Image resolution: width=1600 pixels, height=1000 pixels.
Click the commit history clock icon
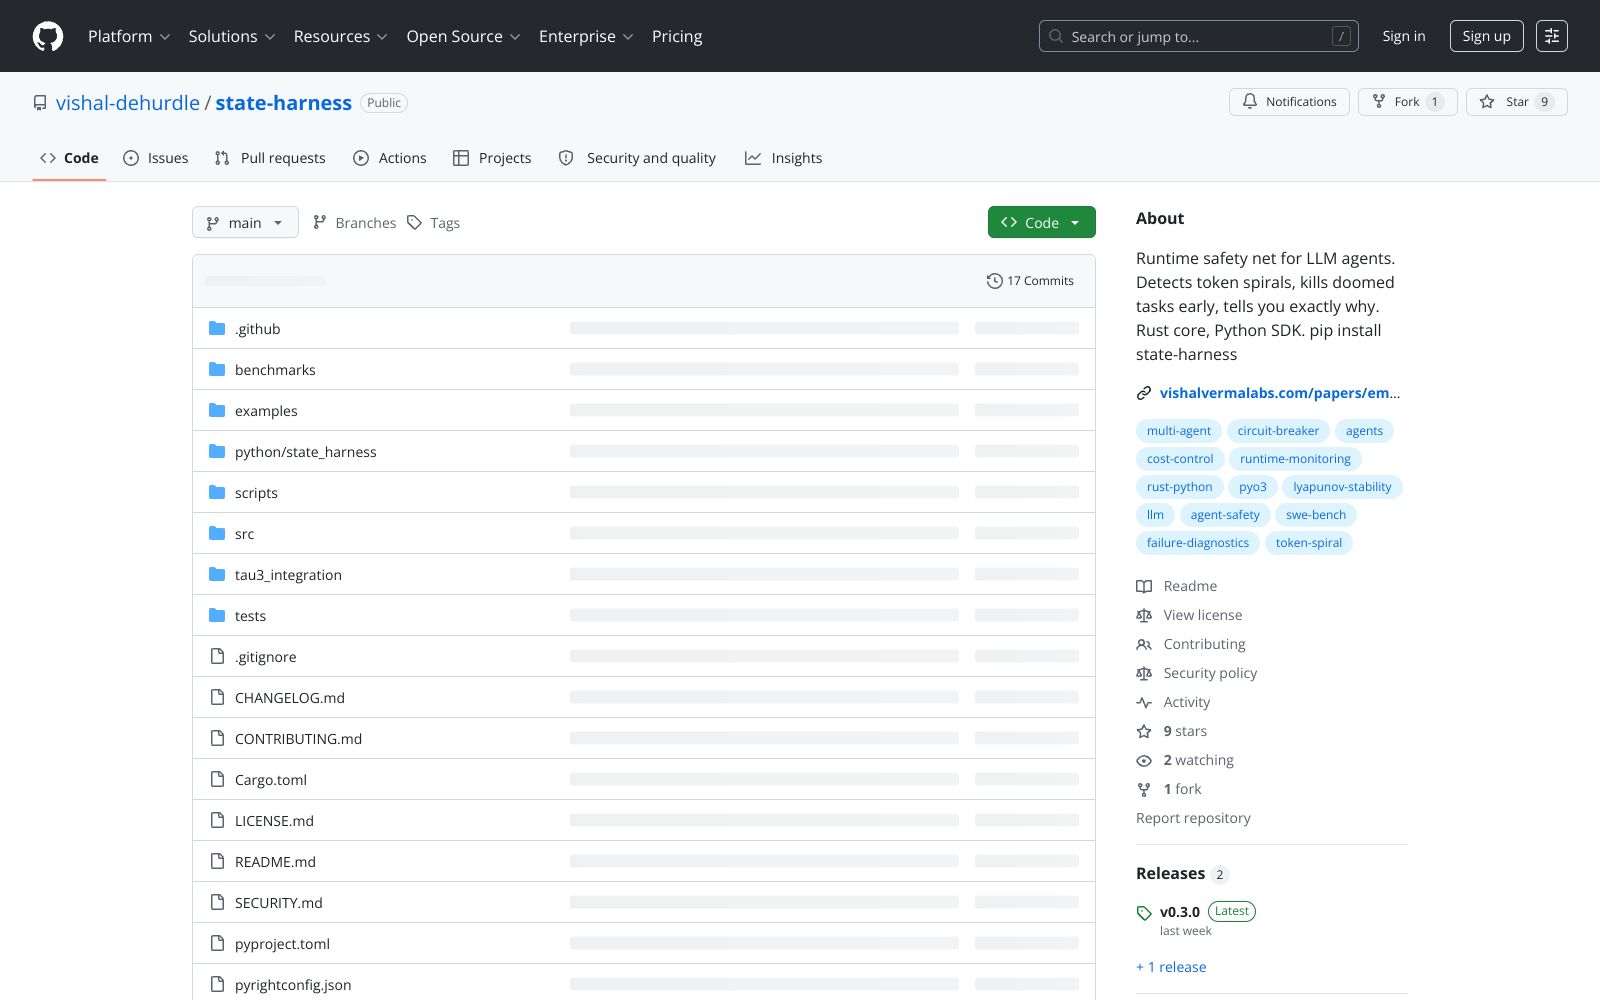coord(994,281)
